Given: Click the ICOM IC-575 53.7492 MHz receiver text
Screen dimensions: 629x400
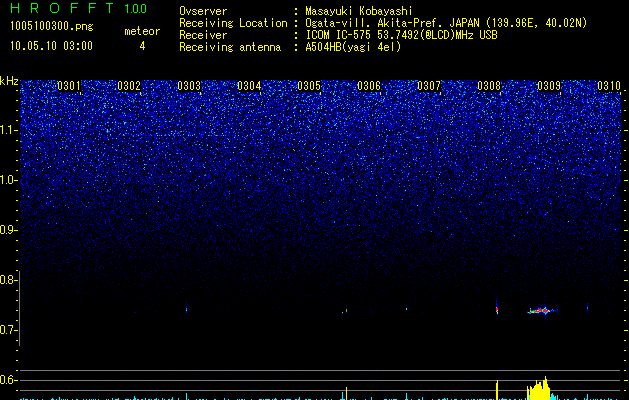Looking at the screenshot, I should click(401, 35).
